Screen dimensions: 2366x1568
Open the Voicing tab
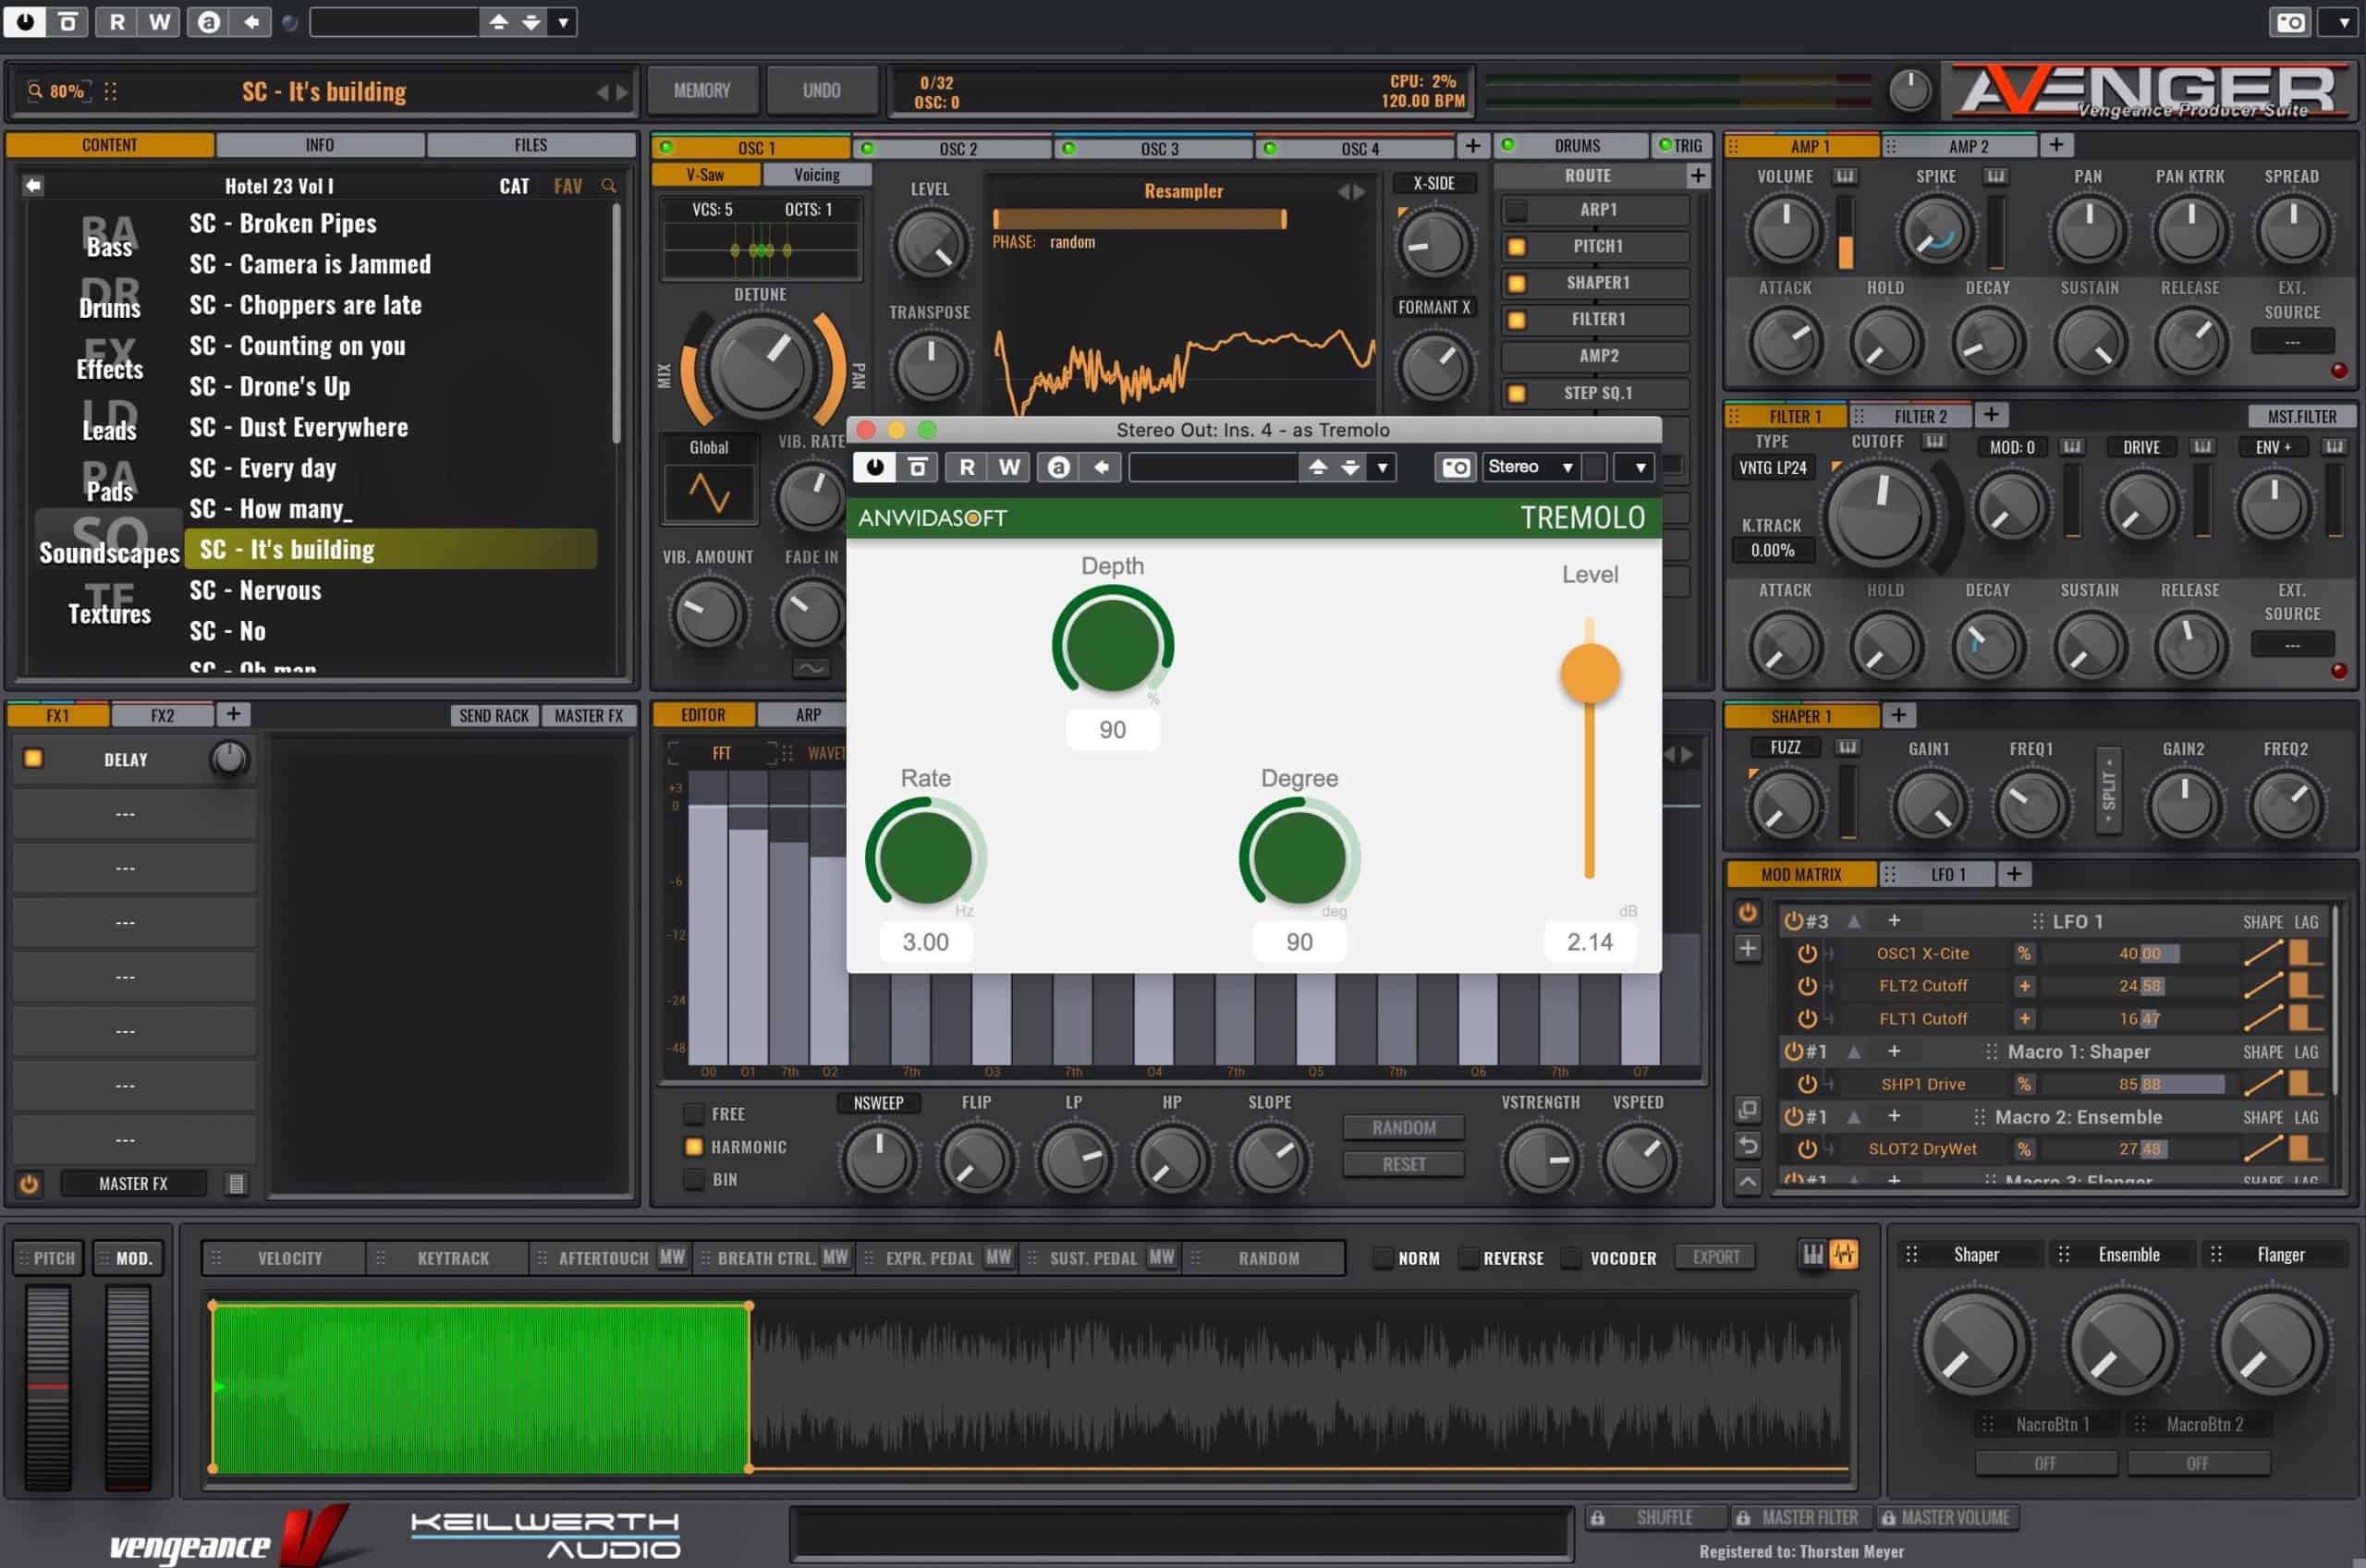[x=817, y=174]
